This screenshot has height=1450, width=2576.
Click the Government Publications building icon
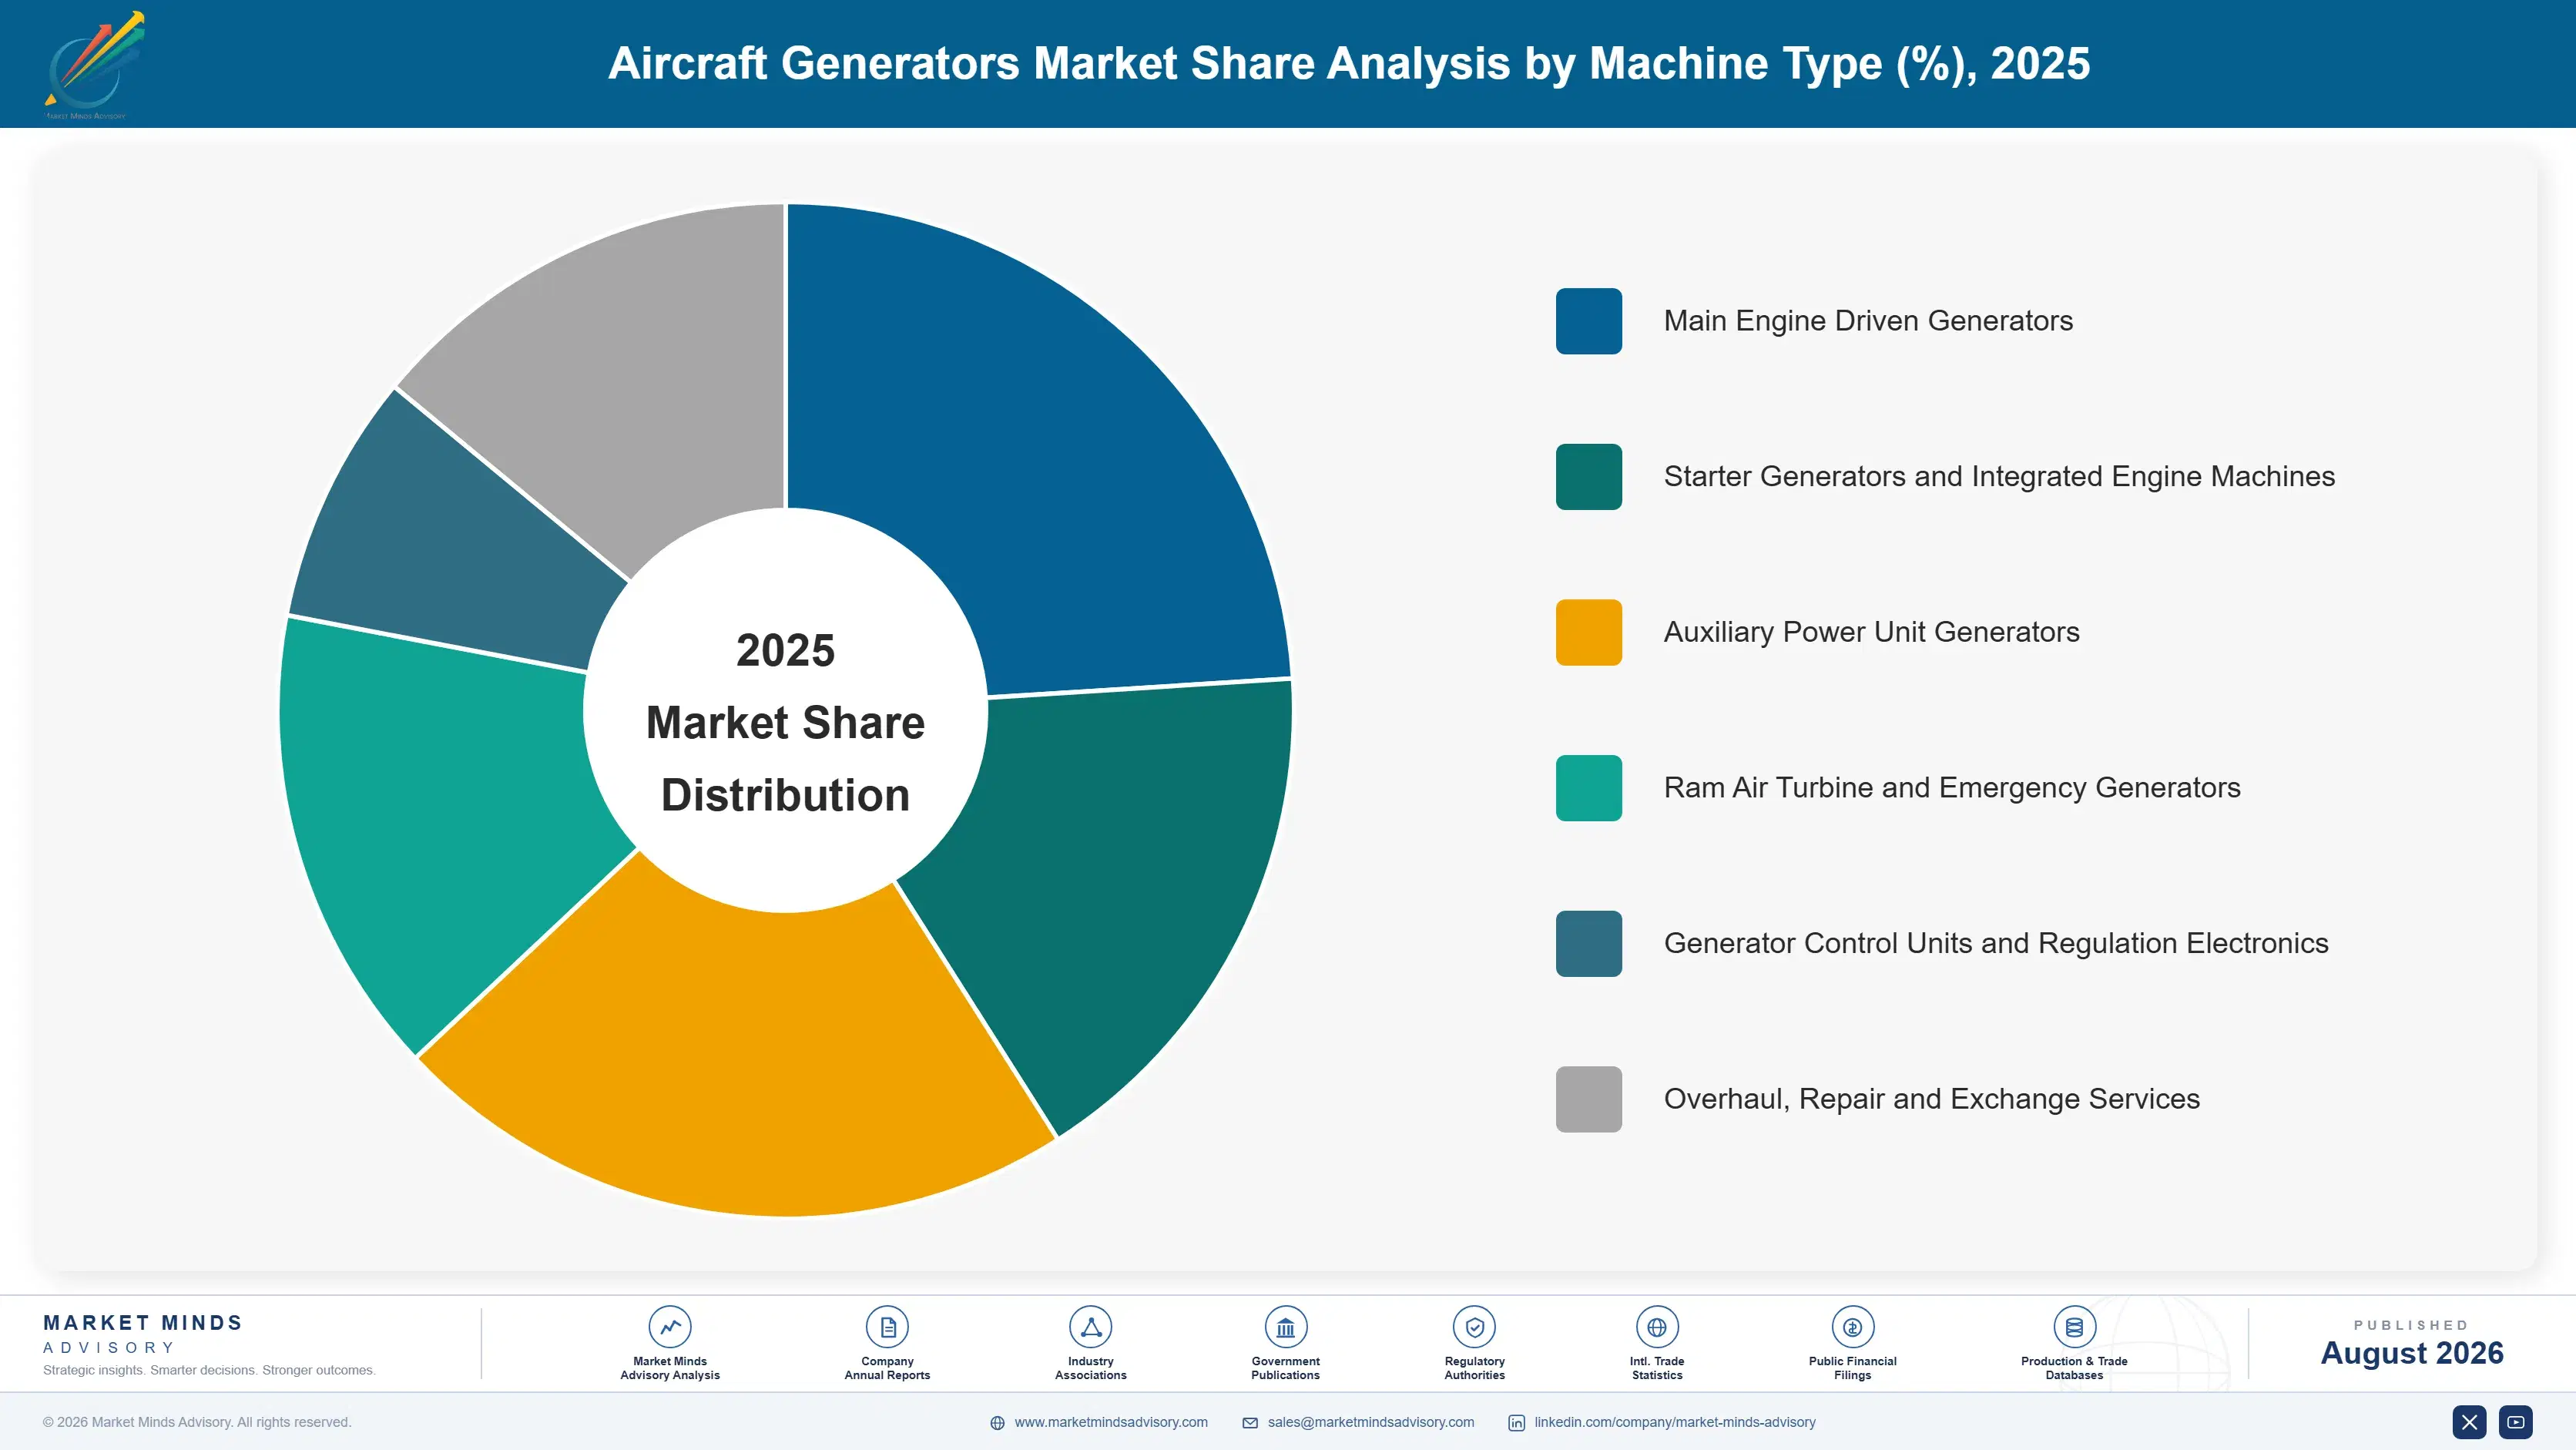point(1285,1327)
